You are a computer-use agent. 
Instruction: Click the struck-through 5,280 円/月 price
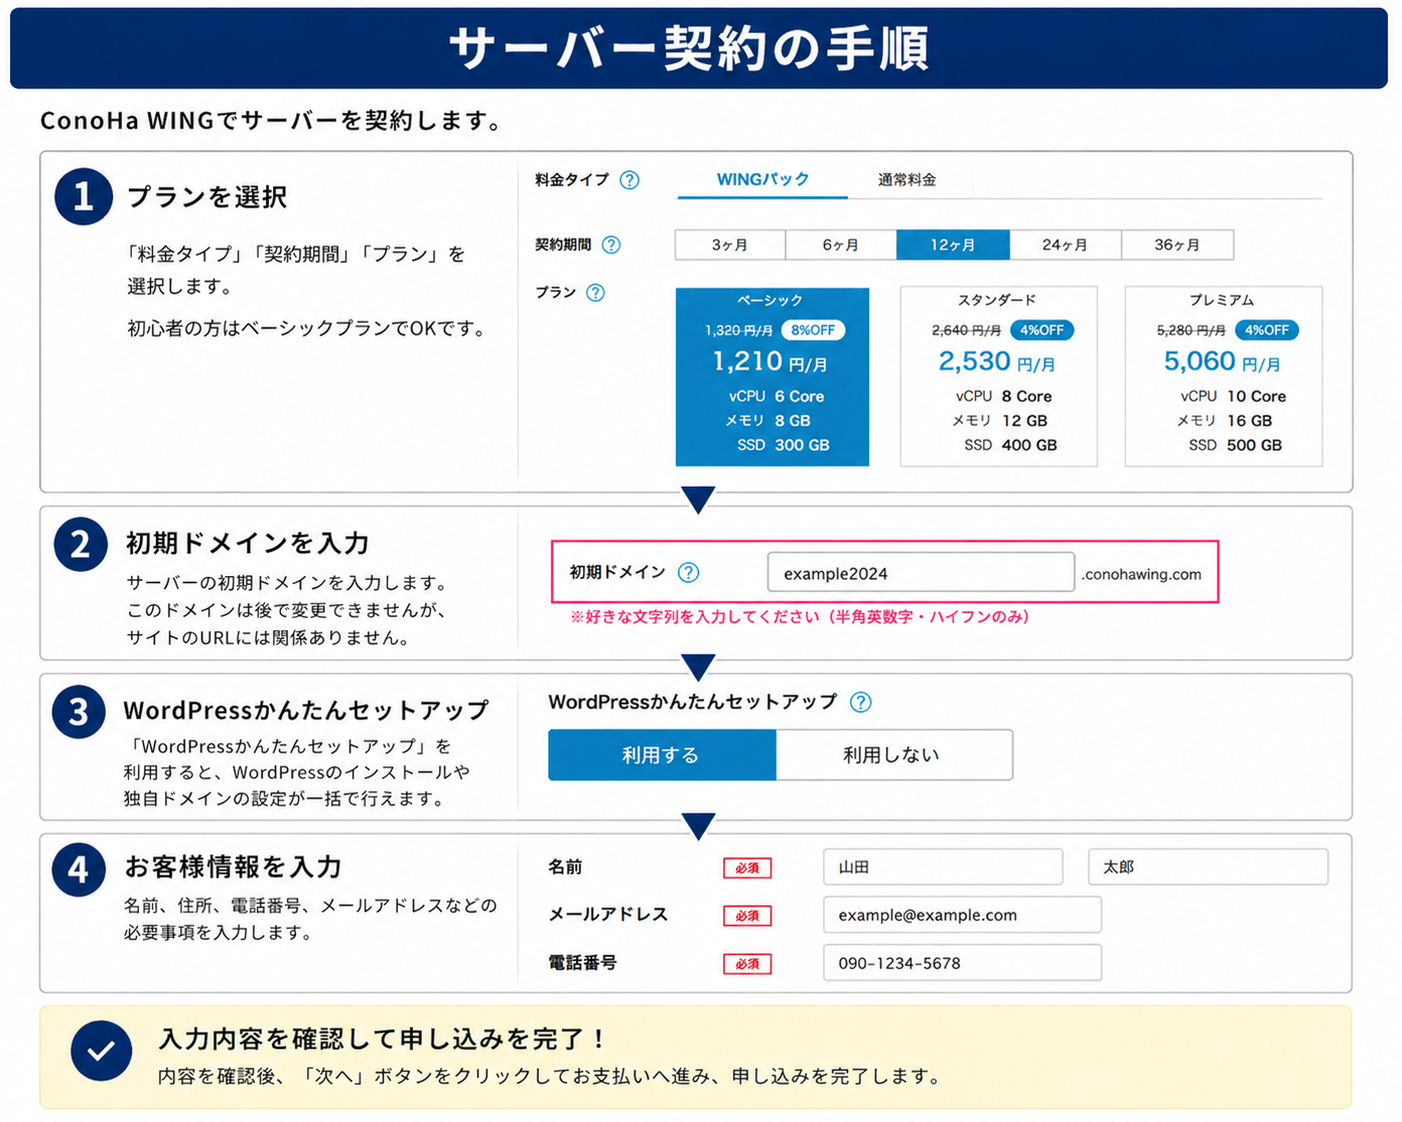pos(1191,331)
